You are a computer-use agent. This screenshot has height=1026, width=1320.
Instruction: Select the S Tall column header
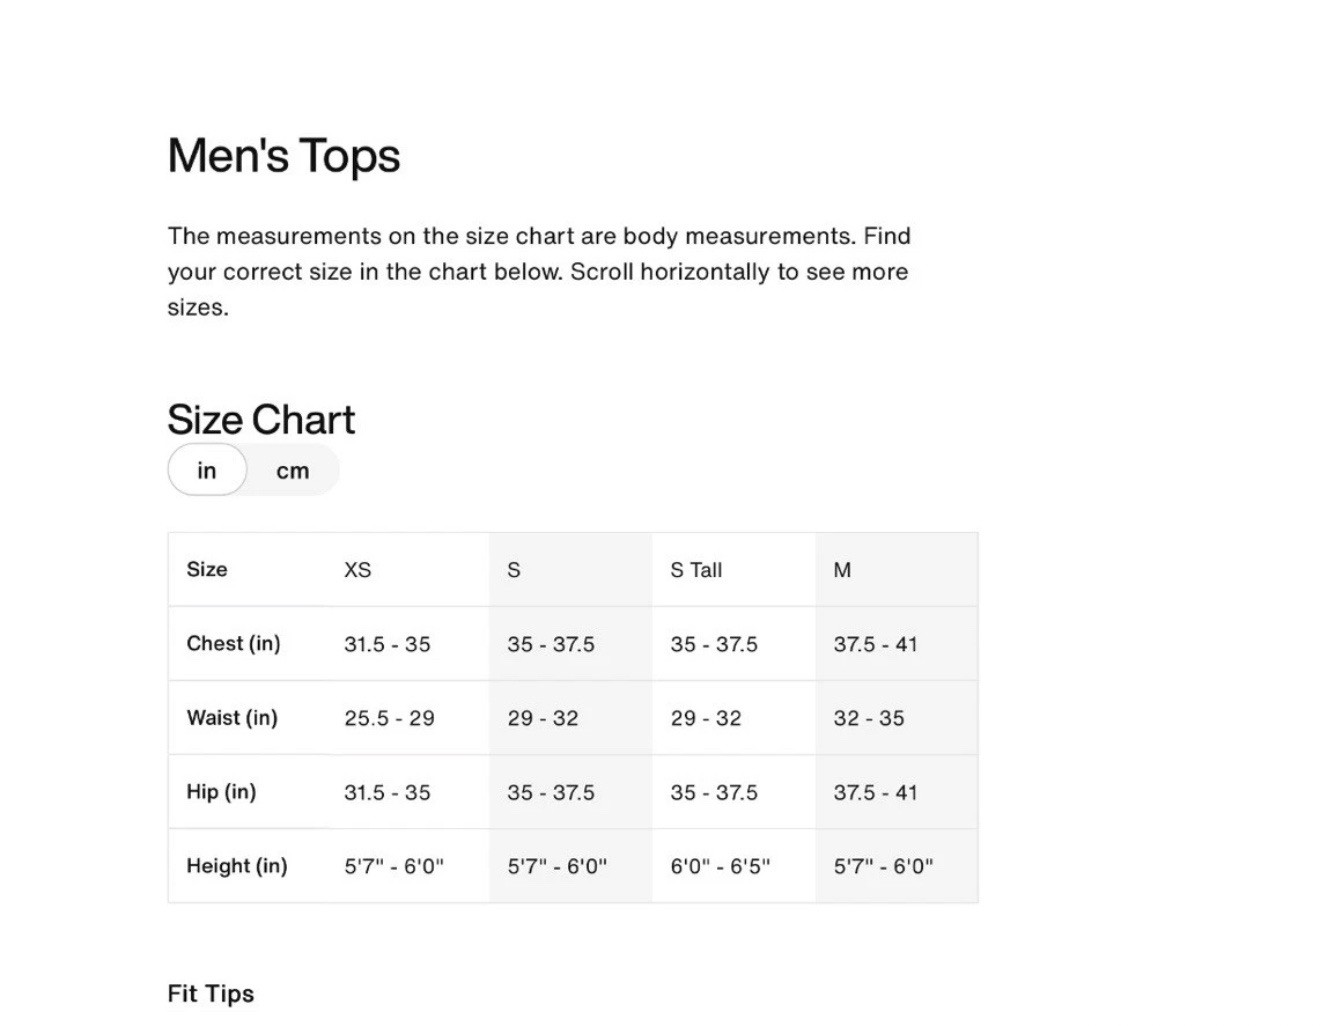pyautogui.click(x=696, y=570)
